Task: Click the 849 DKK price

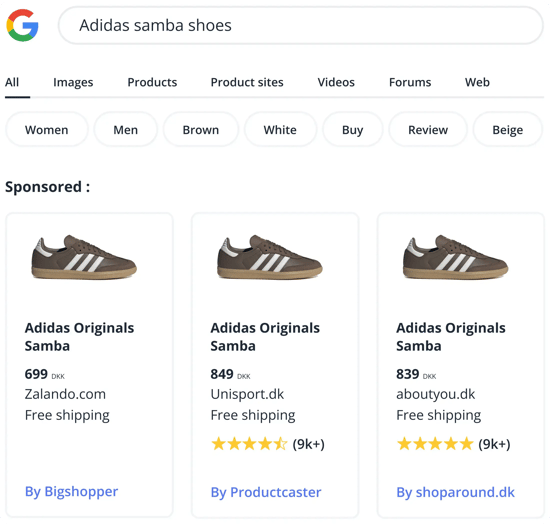Action: (x=230, y=374)
